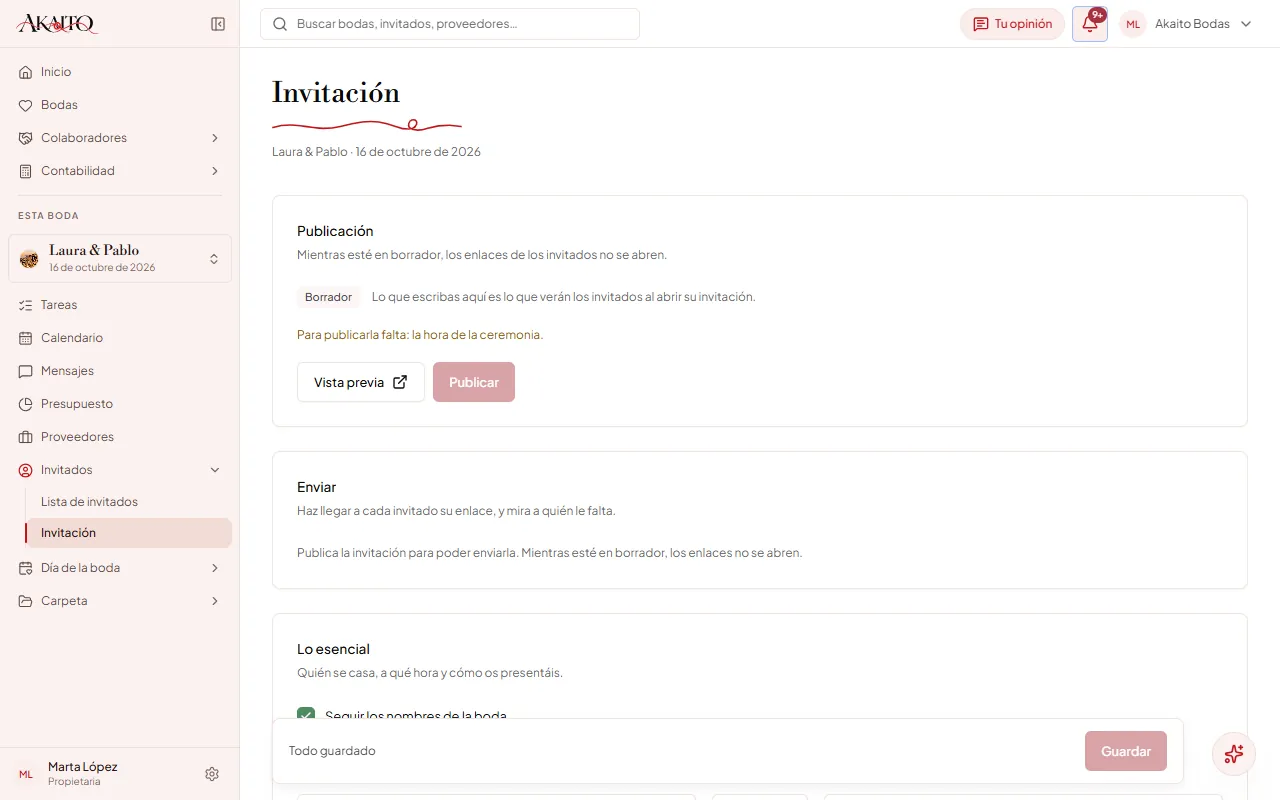This screenshot has height=800, width=1280.
Task: Expand the Día de la boda chevron
Action: [x=215, y=568]
